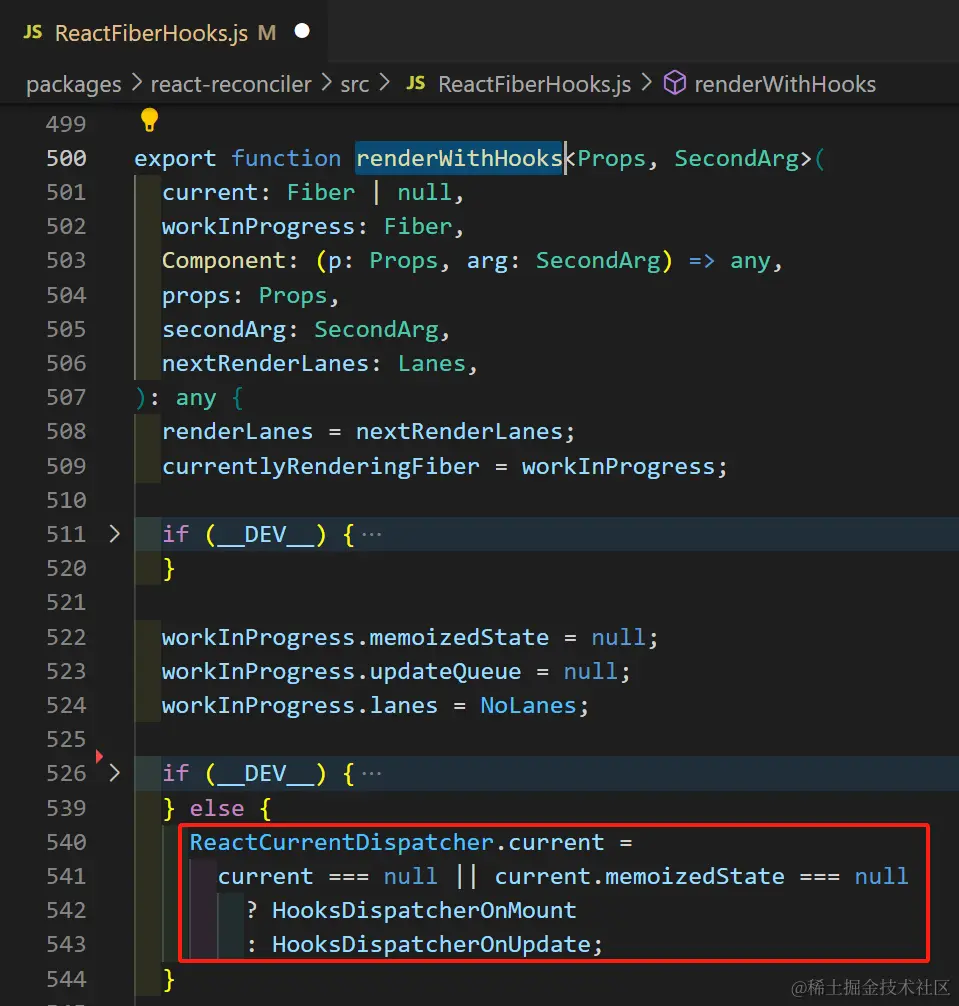Click ReactCurrentDispatcher on line 540
This screenshot has height=1006, width=959.
pyautogui.click(x=342, y=842)
